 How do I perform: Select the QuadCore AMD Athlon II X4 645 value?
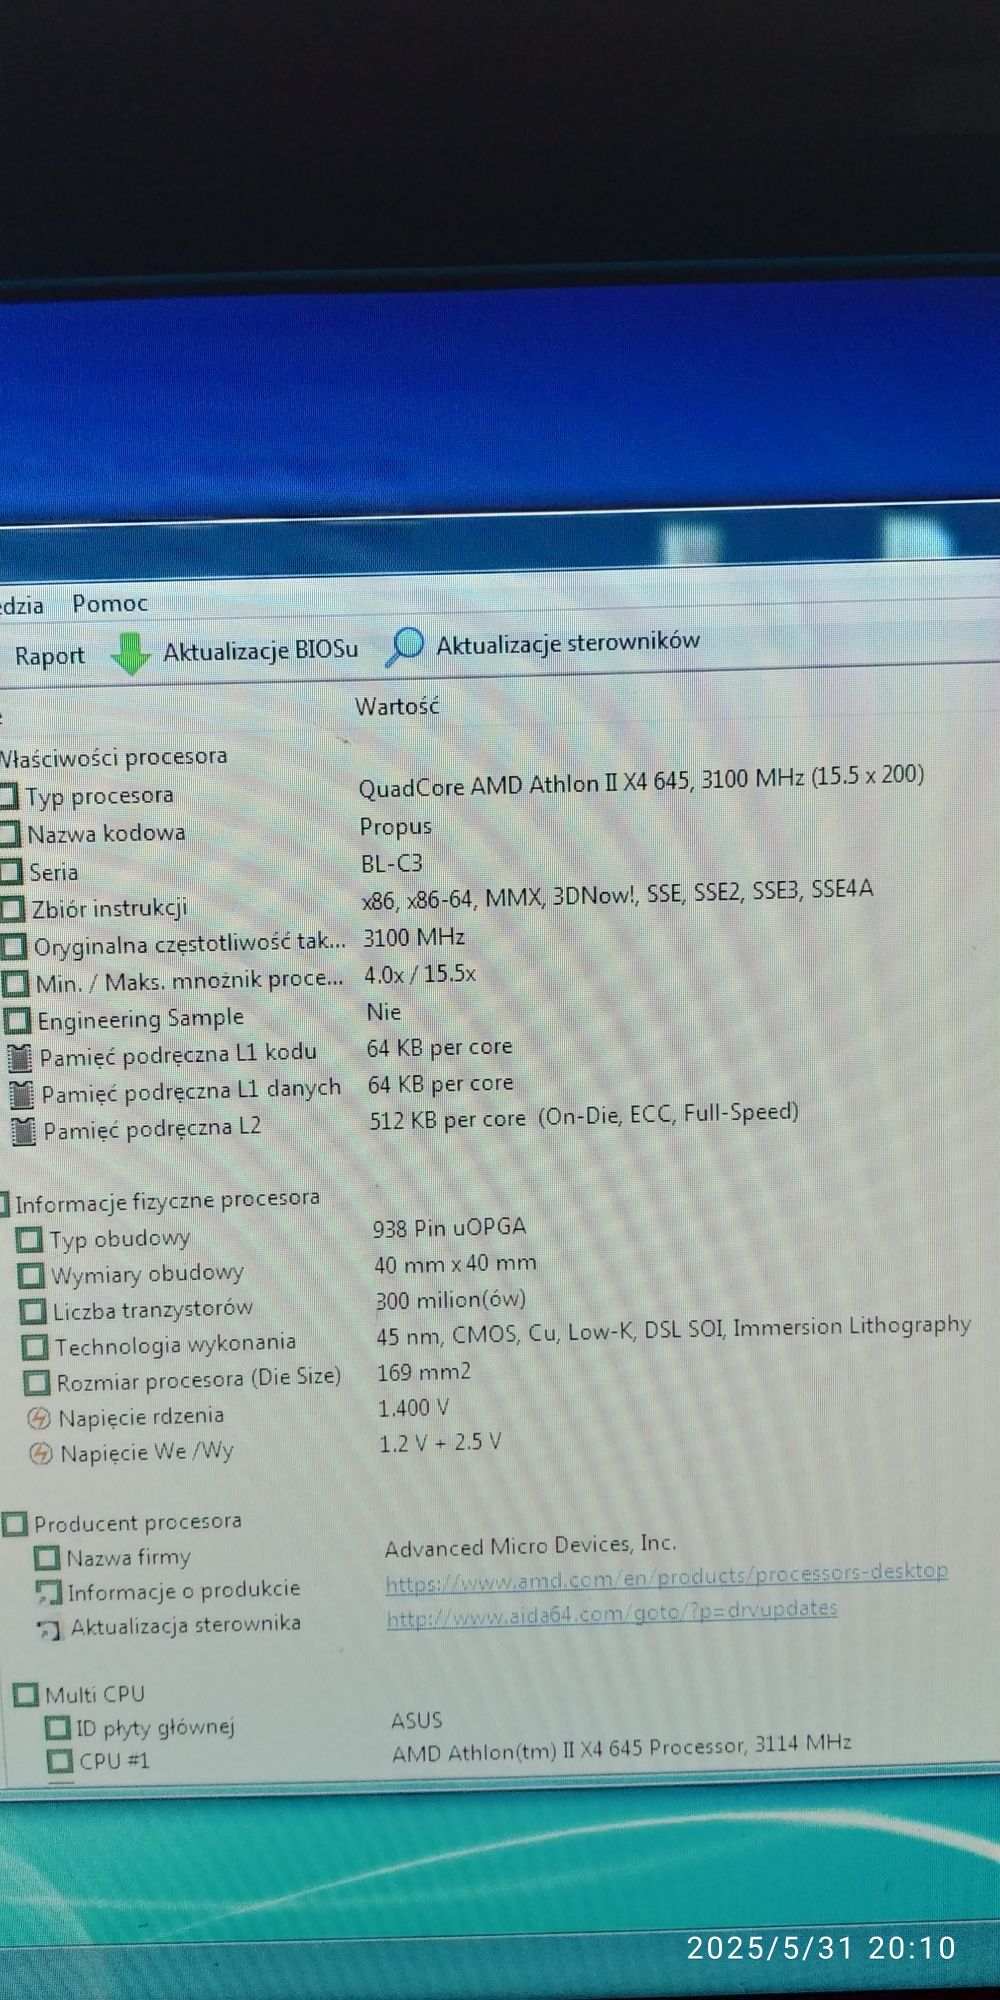[x=641, y=781]
